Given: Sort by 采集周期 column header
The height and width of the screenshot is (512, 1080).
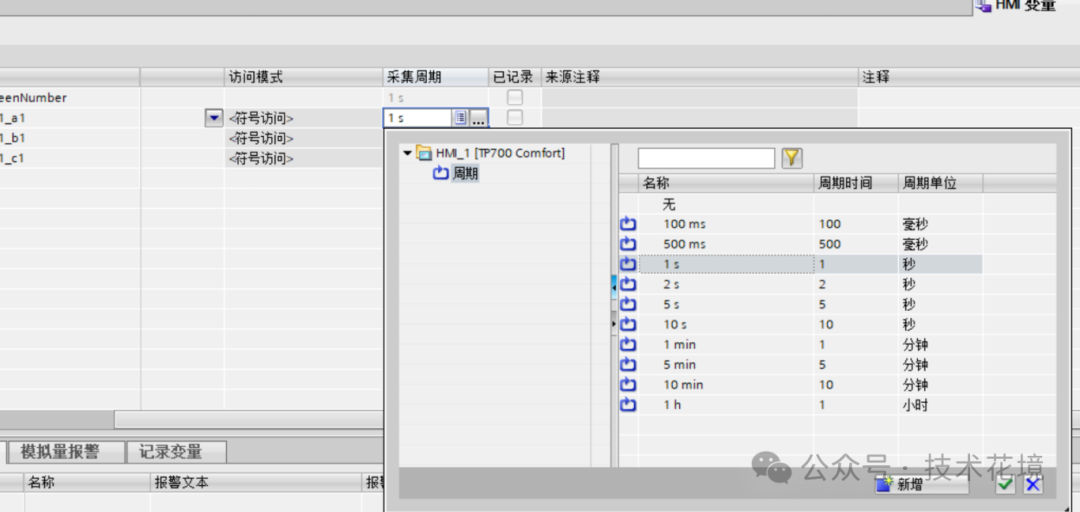Looking at the screenshot, I should 435,77.
